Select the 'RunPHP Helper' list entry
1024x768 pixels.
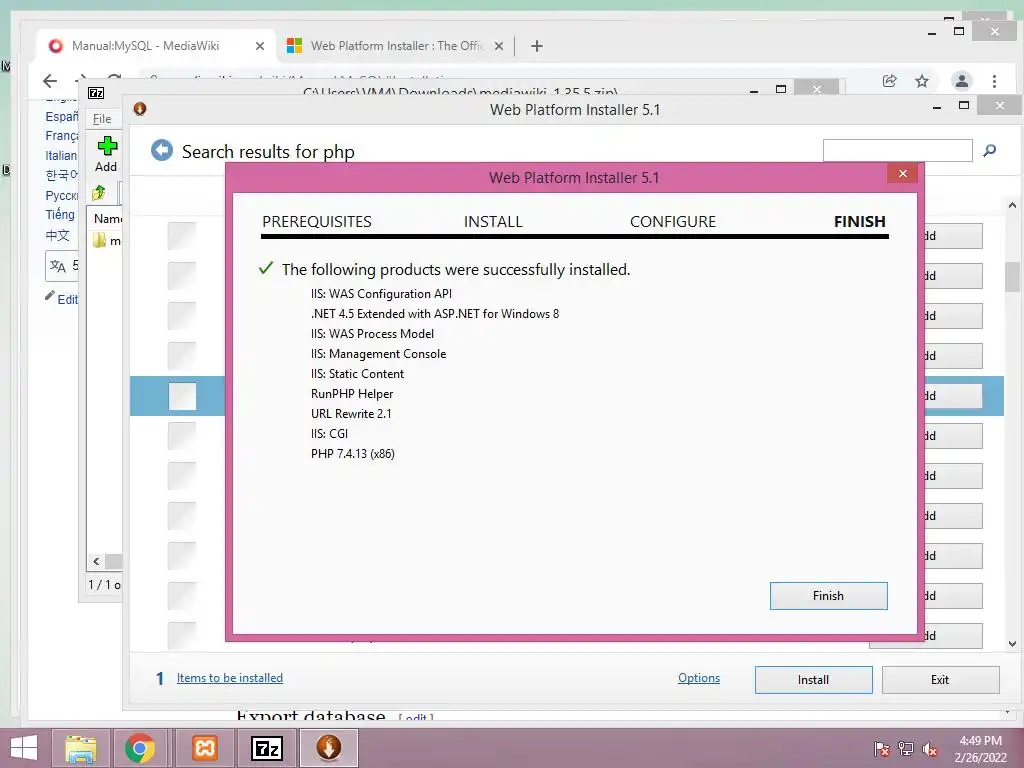coord(352,394)
